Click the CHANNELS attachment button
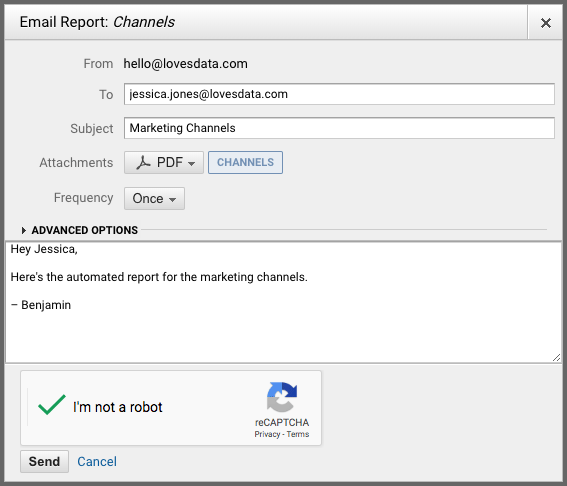 point(246,162)
